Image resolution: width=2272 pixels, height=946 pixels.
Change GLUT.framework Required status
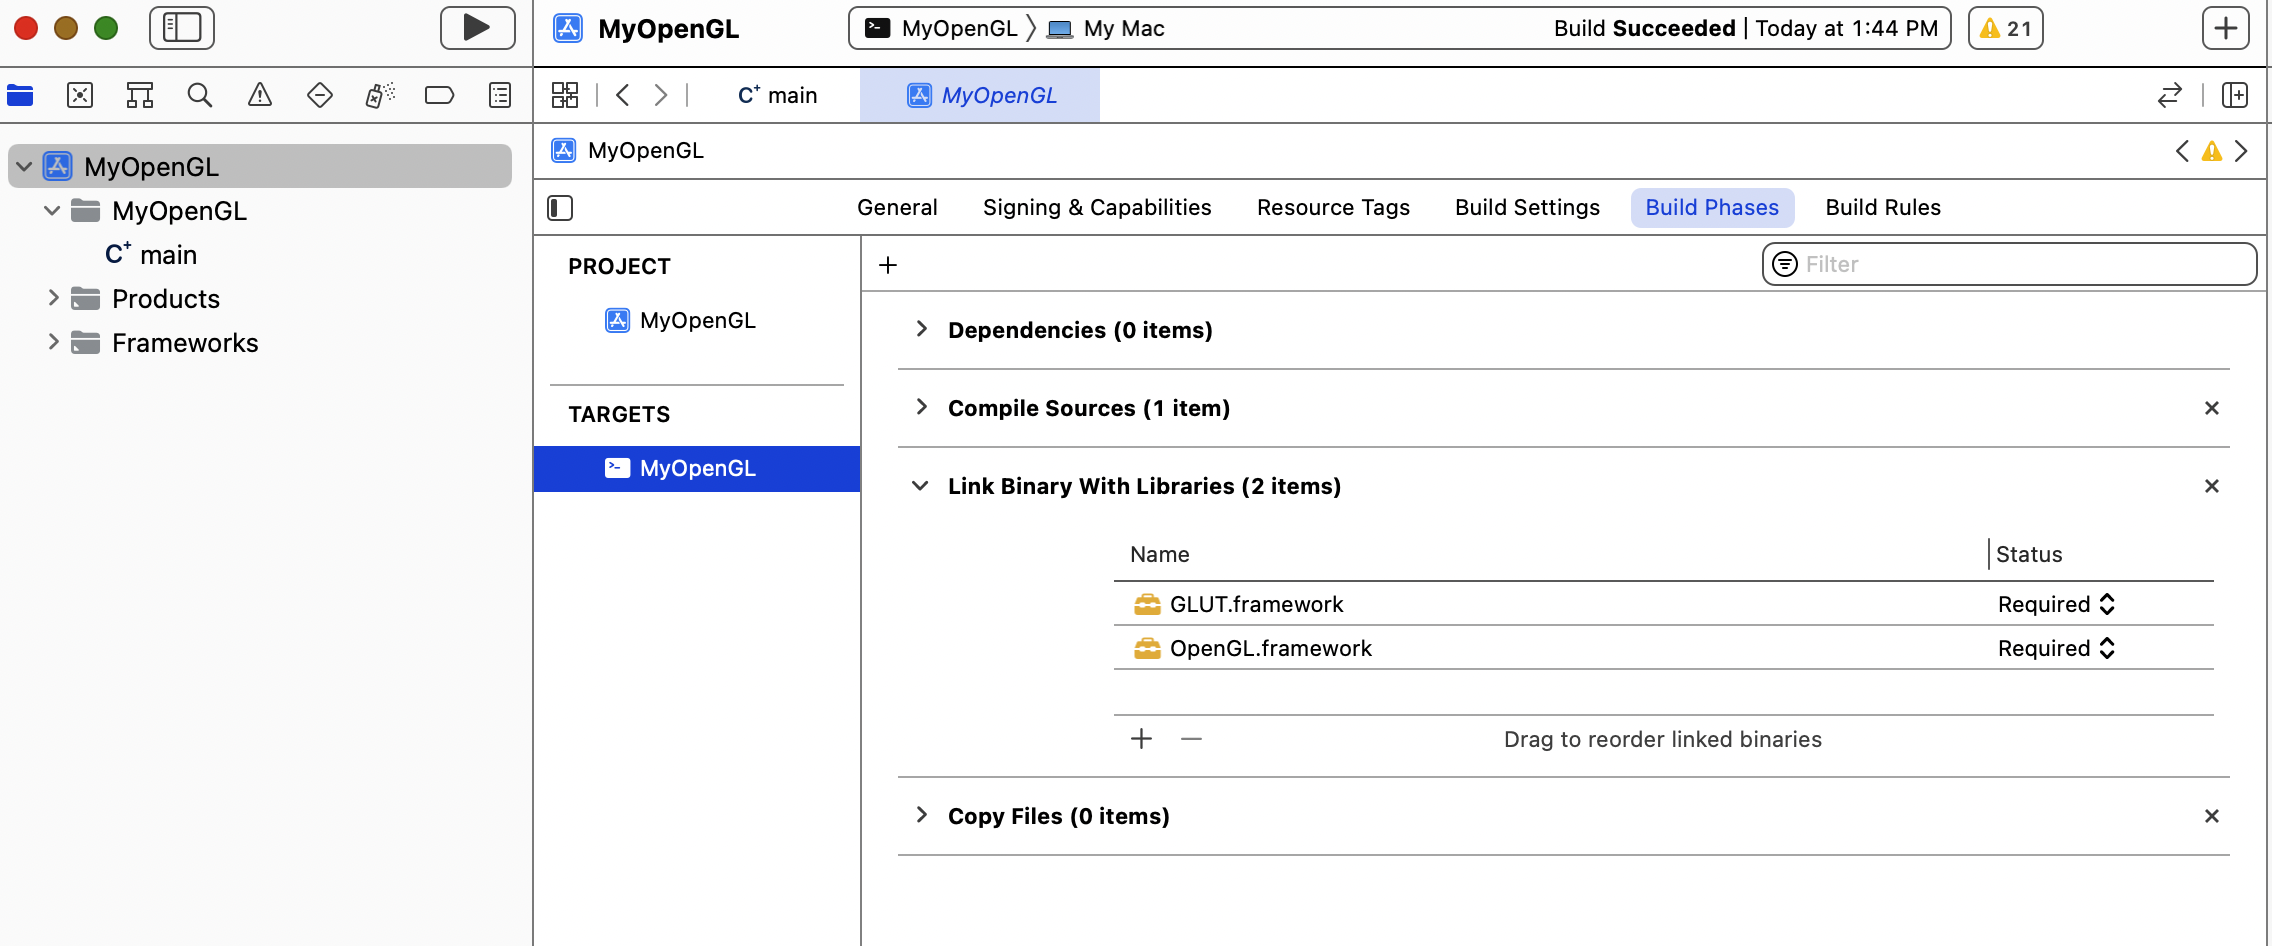point(2057,604)
